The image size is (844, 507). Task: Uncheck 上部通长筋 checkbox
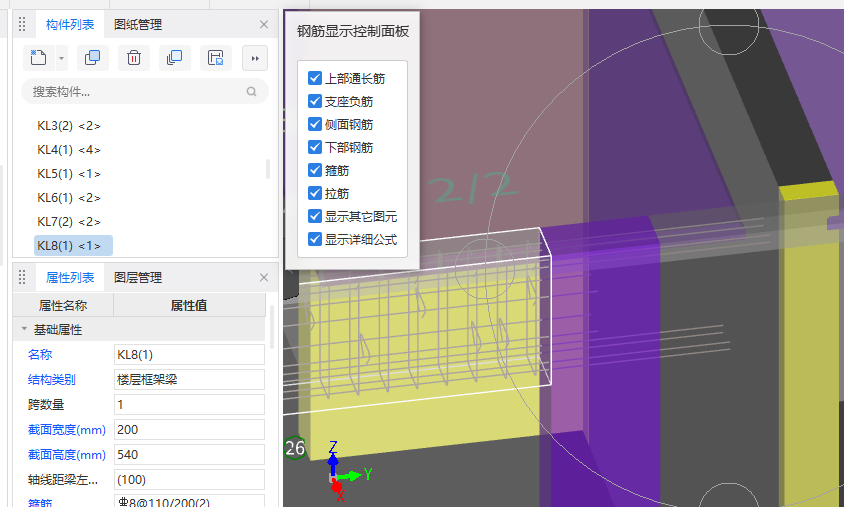pos(315,78)
